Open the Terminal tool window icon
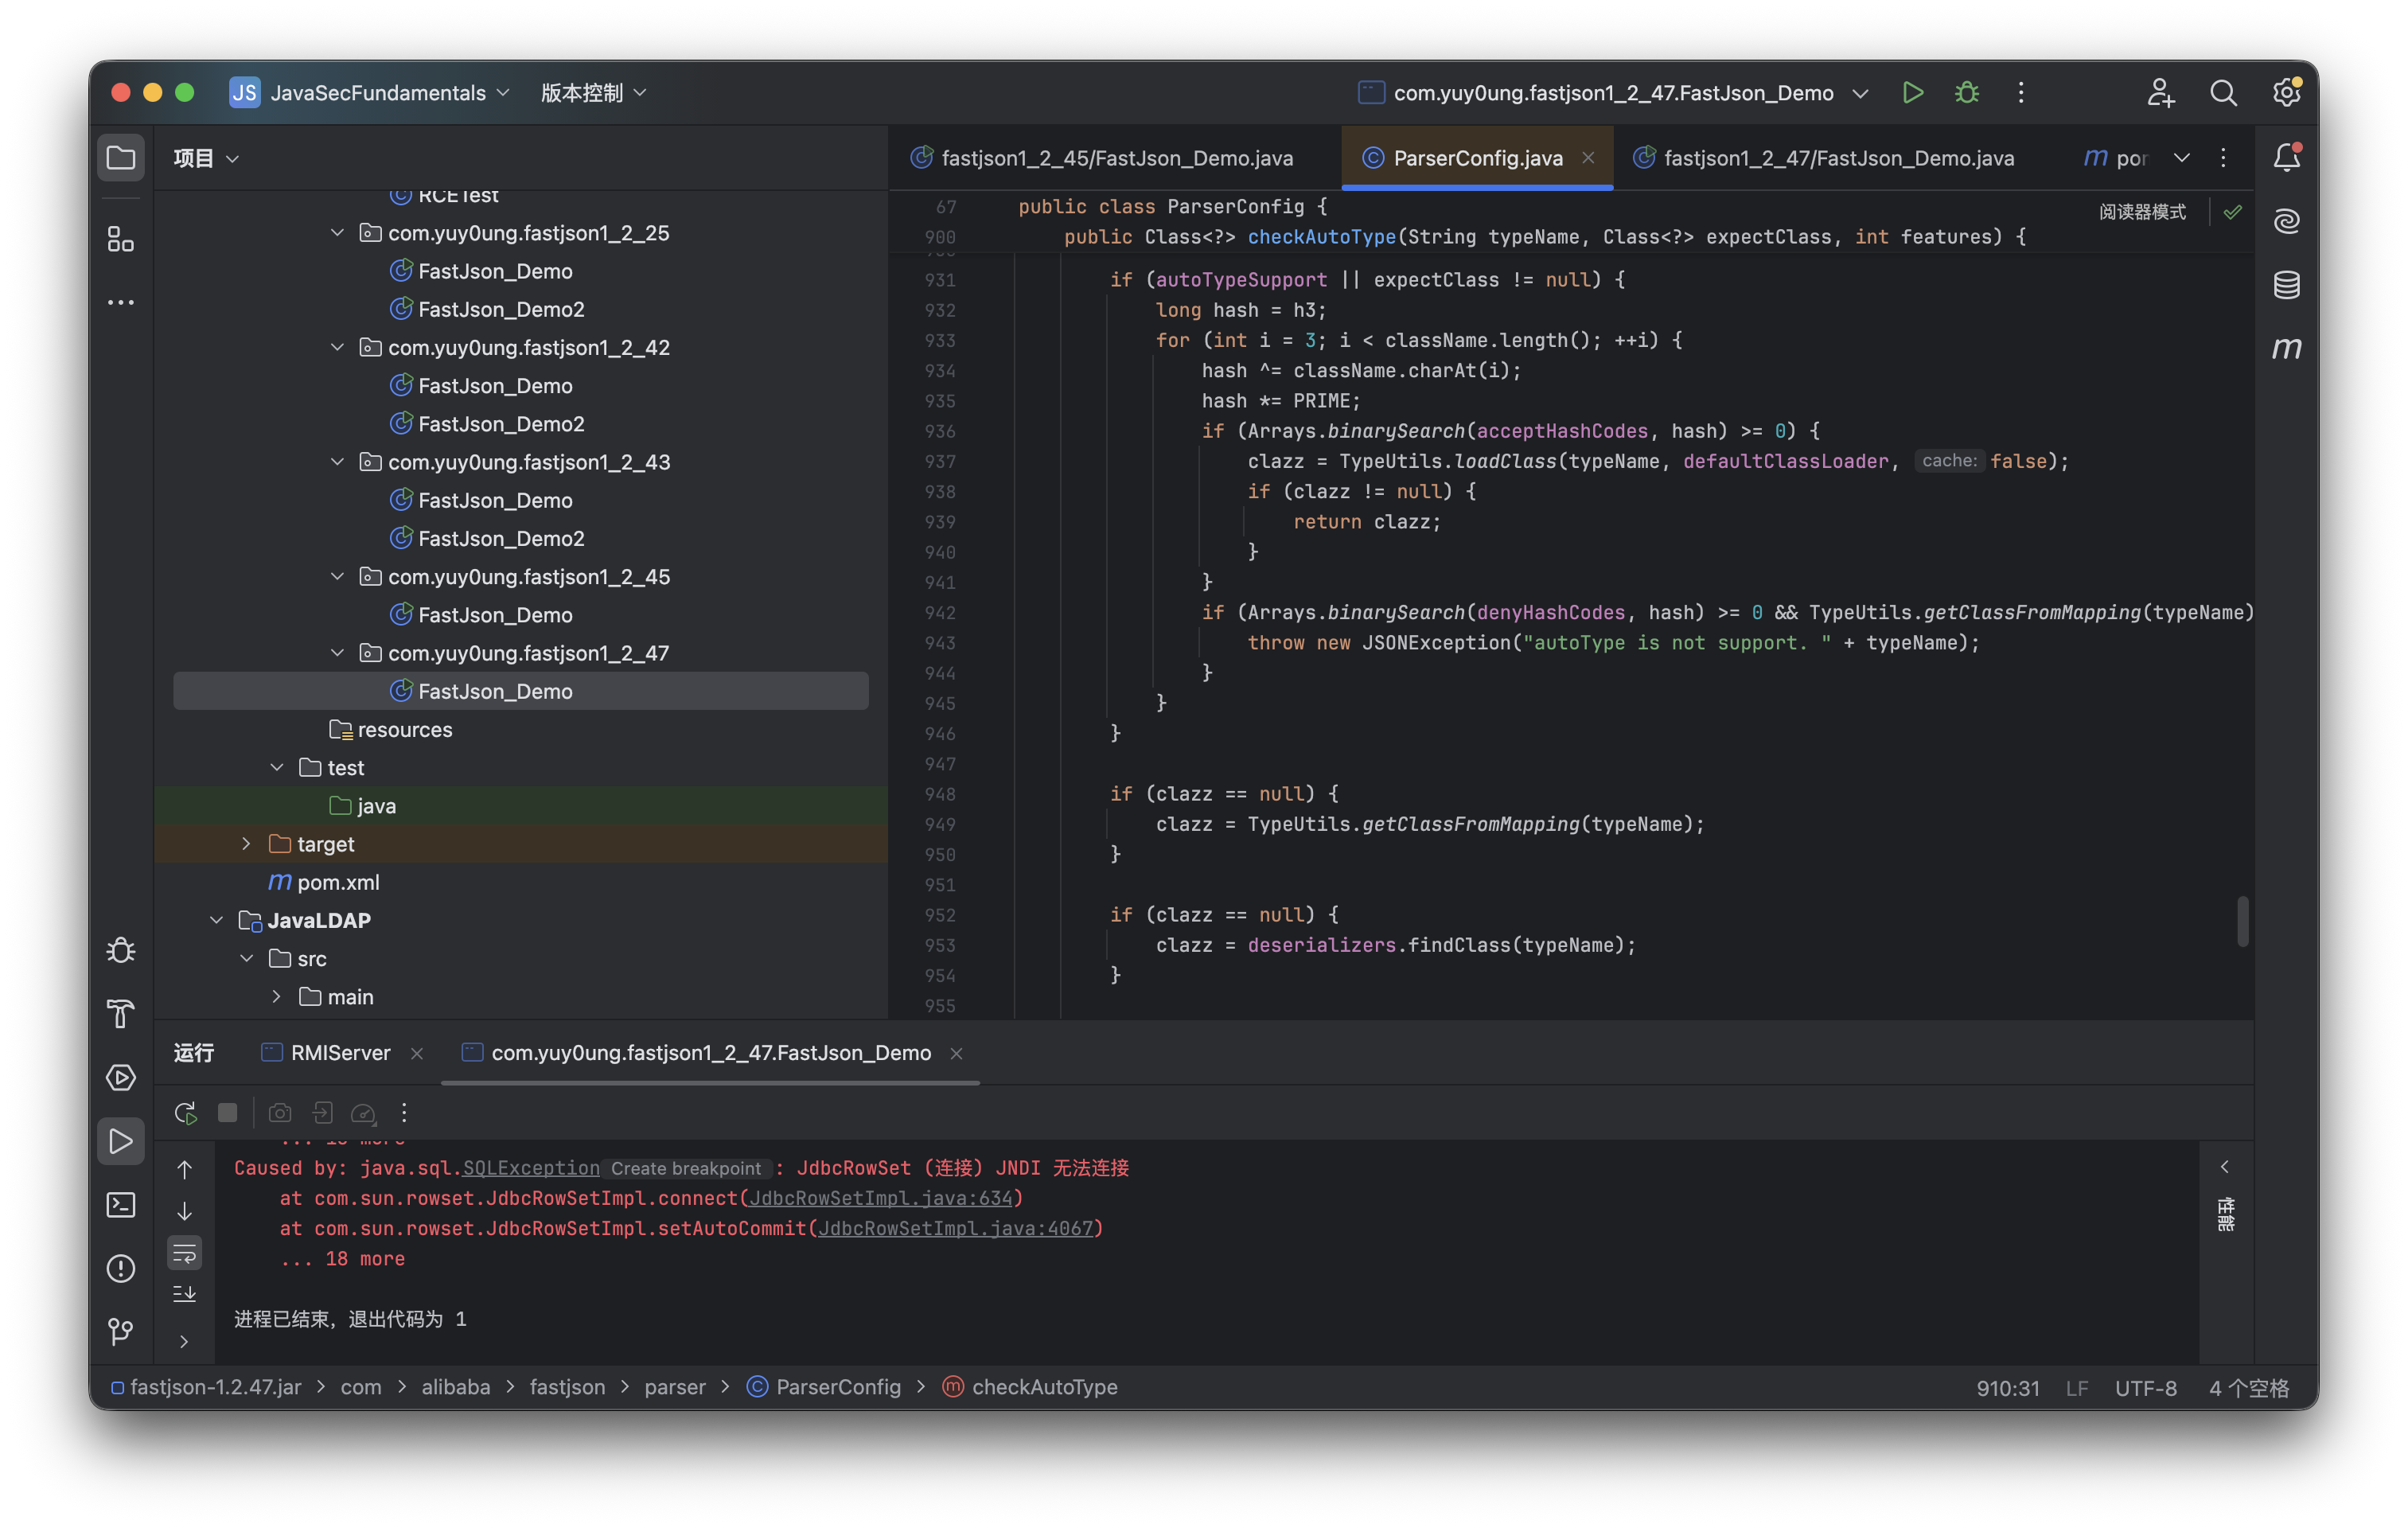Image resolution: width=2408 pixels, height=1528 pixels. pyautogui.click(x=121, y=1205)
